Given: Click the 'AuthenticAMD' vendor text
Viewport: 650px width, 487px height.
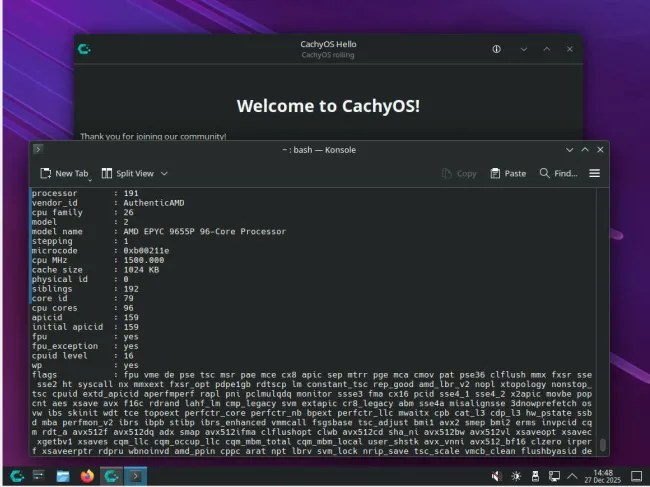Looking at the screenshot, I should [x=154, y=203].
